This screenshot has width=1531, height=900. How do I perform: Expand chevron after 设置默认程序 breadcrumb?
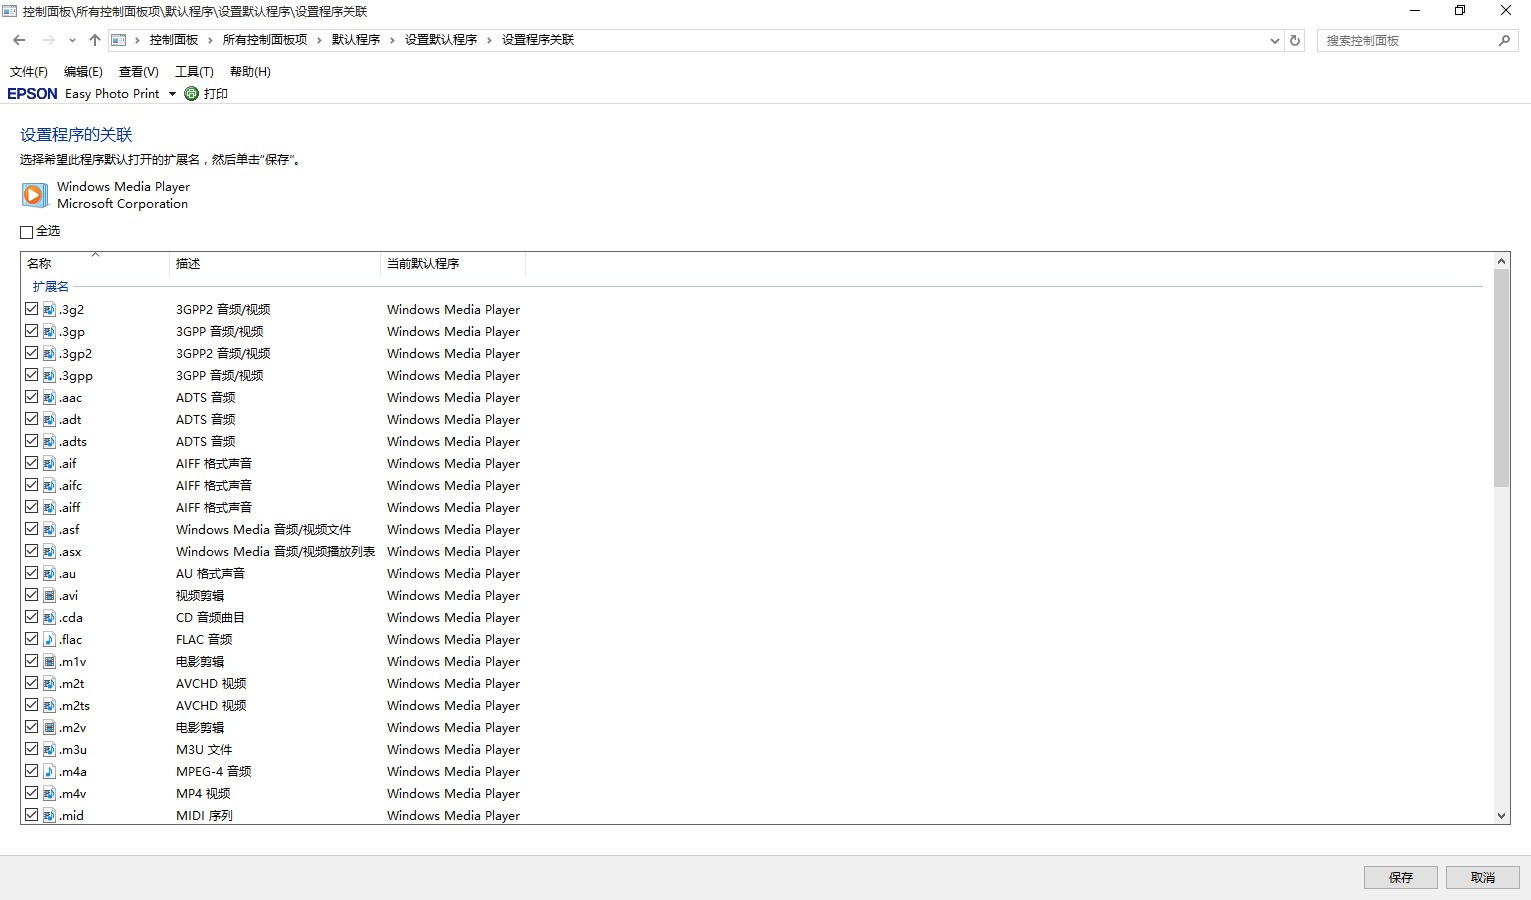(489, 40)
